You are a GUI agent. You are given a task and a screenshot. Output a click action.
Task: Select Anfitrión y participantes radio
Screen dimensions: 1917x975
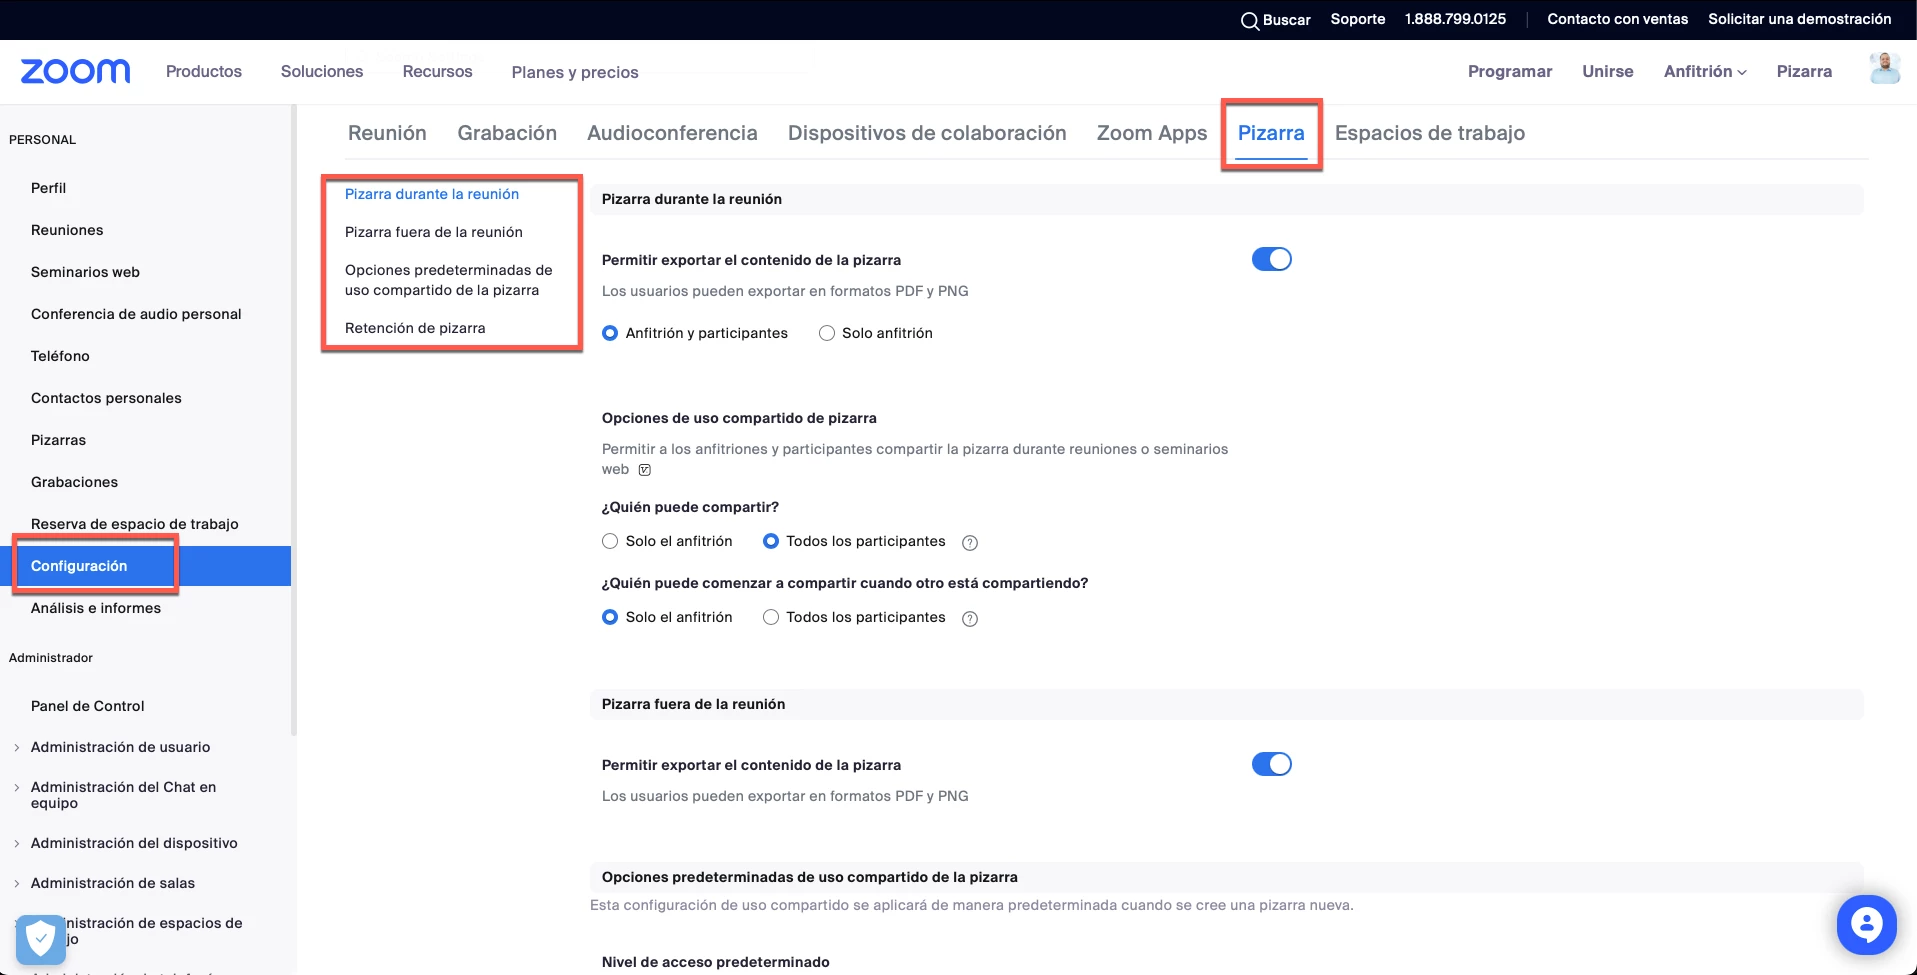click(610, 333)
